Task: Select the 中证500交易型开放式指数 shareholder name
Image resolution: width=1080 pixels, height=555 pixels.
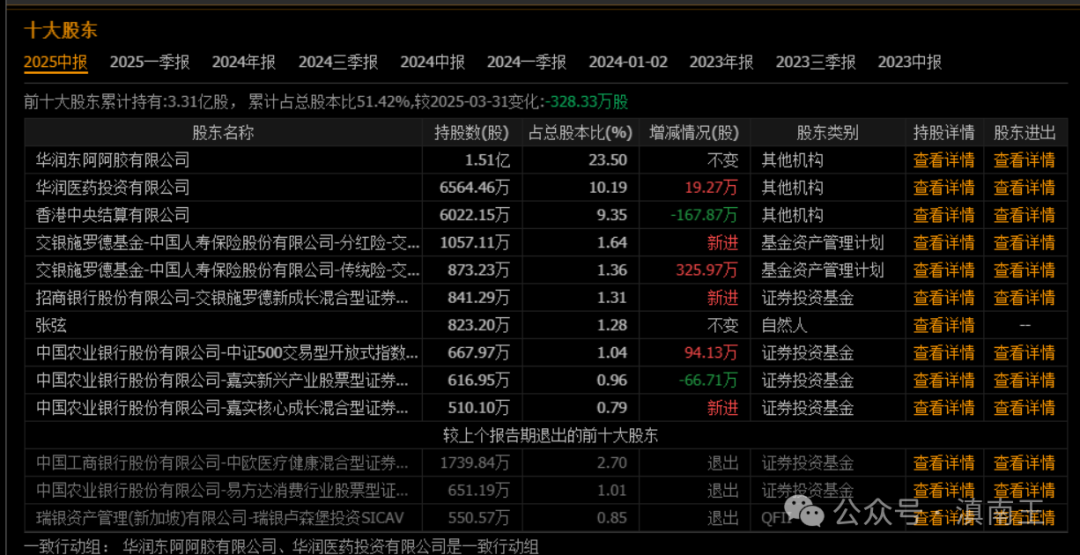Action: pyautogui.click(x=227, y=353)
